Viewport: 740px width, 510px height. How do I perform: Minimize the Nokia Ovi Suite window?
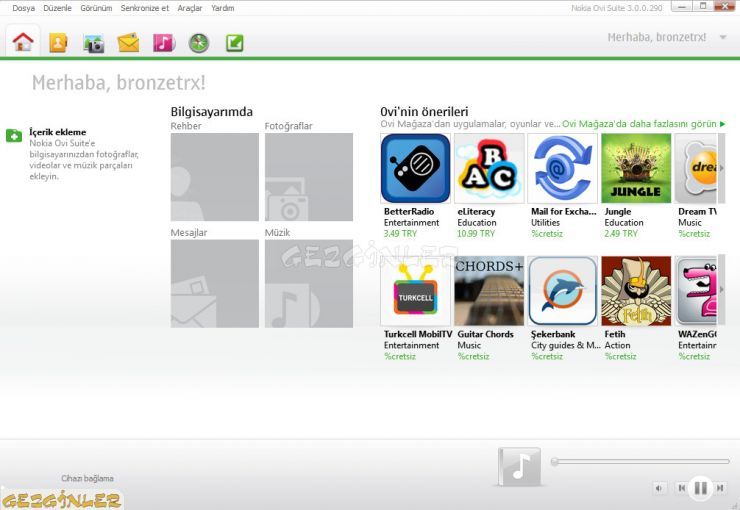(x=681, y=6)
